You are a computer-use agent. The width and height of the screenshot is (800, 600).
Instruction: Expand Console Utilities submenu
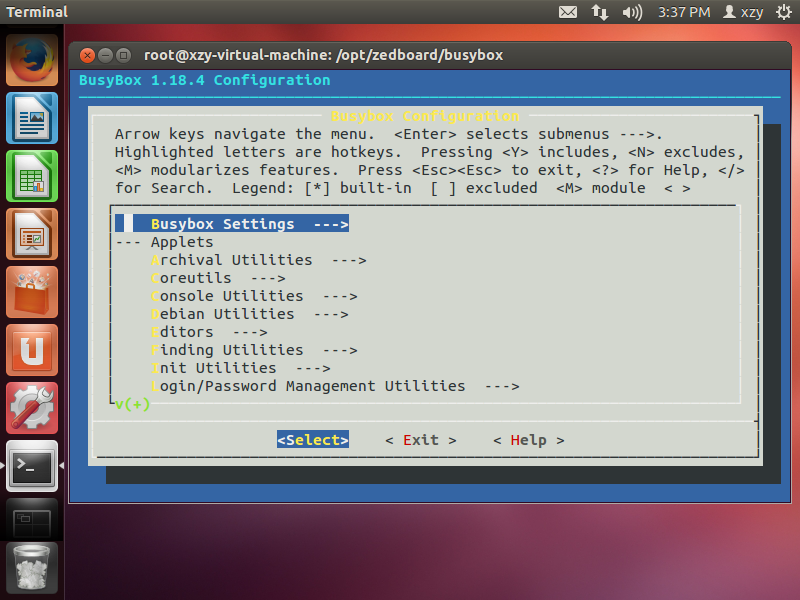[x=254, y=296]
